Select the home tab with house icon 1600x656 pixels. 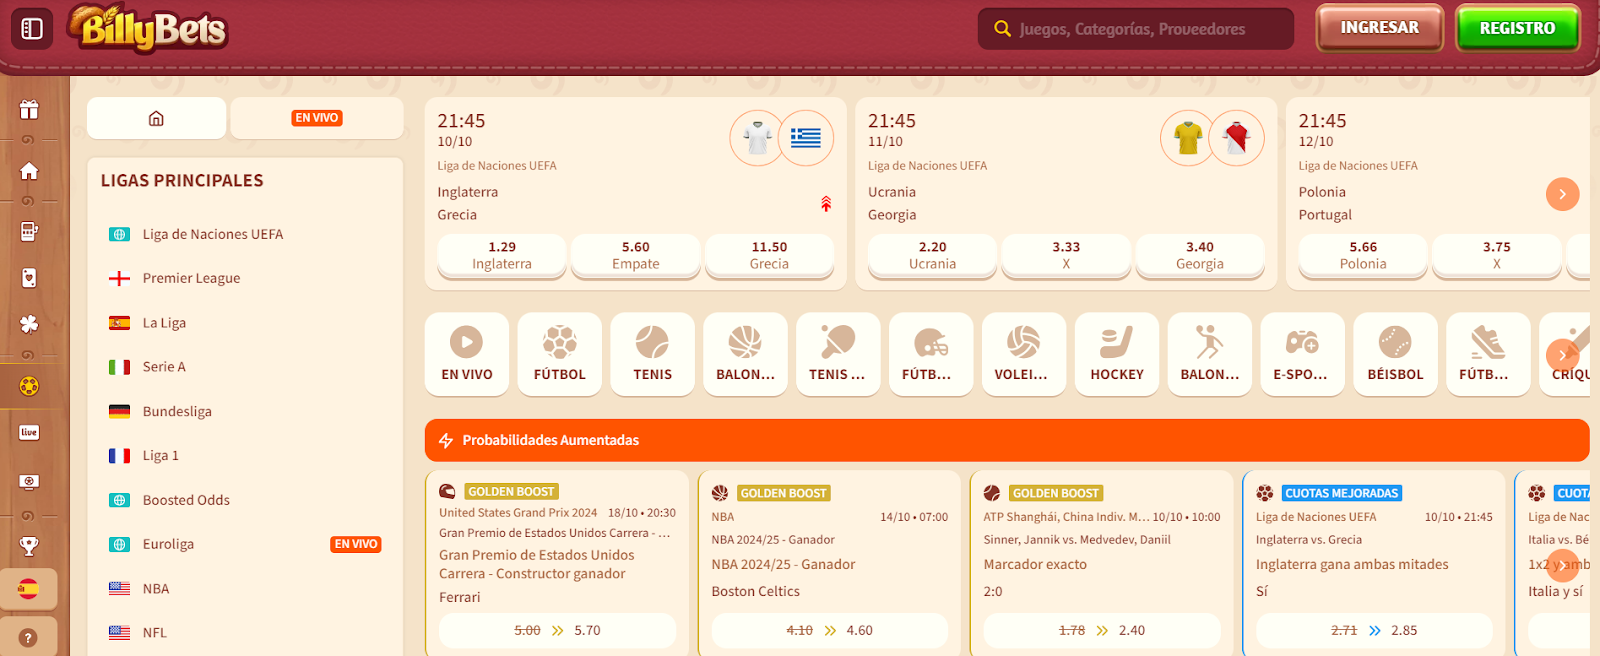pyautogui.click(x=156, y=118)
